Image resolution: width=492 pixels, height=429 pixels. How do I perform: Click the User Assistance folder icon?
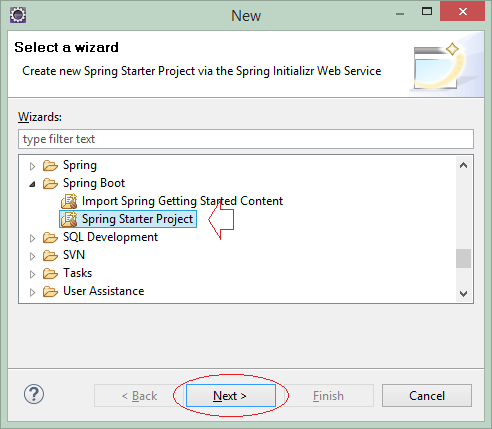point(50,291)
